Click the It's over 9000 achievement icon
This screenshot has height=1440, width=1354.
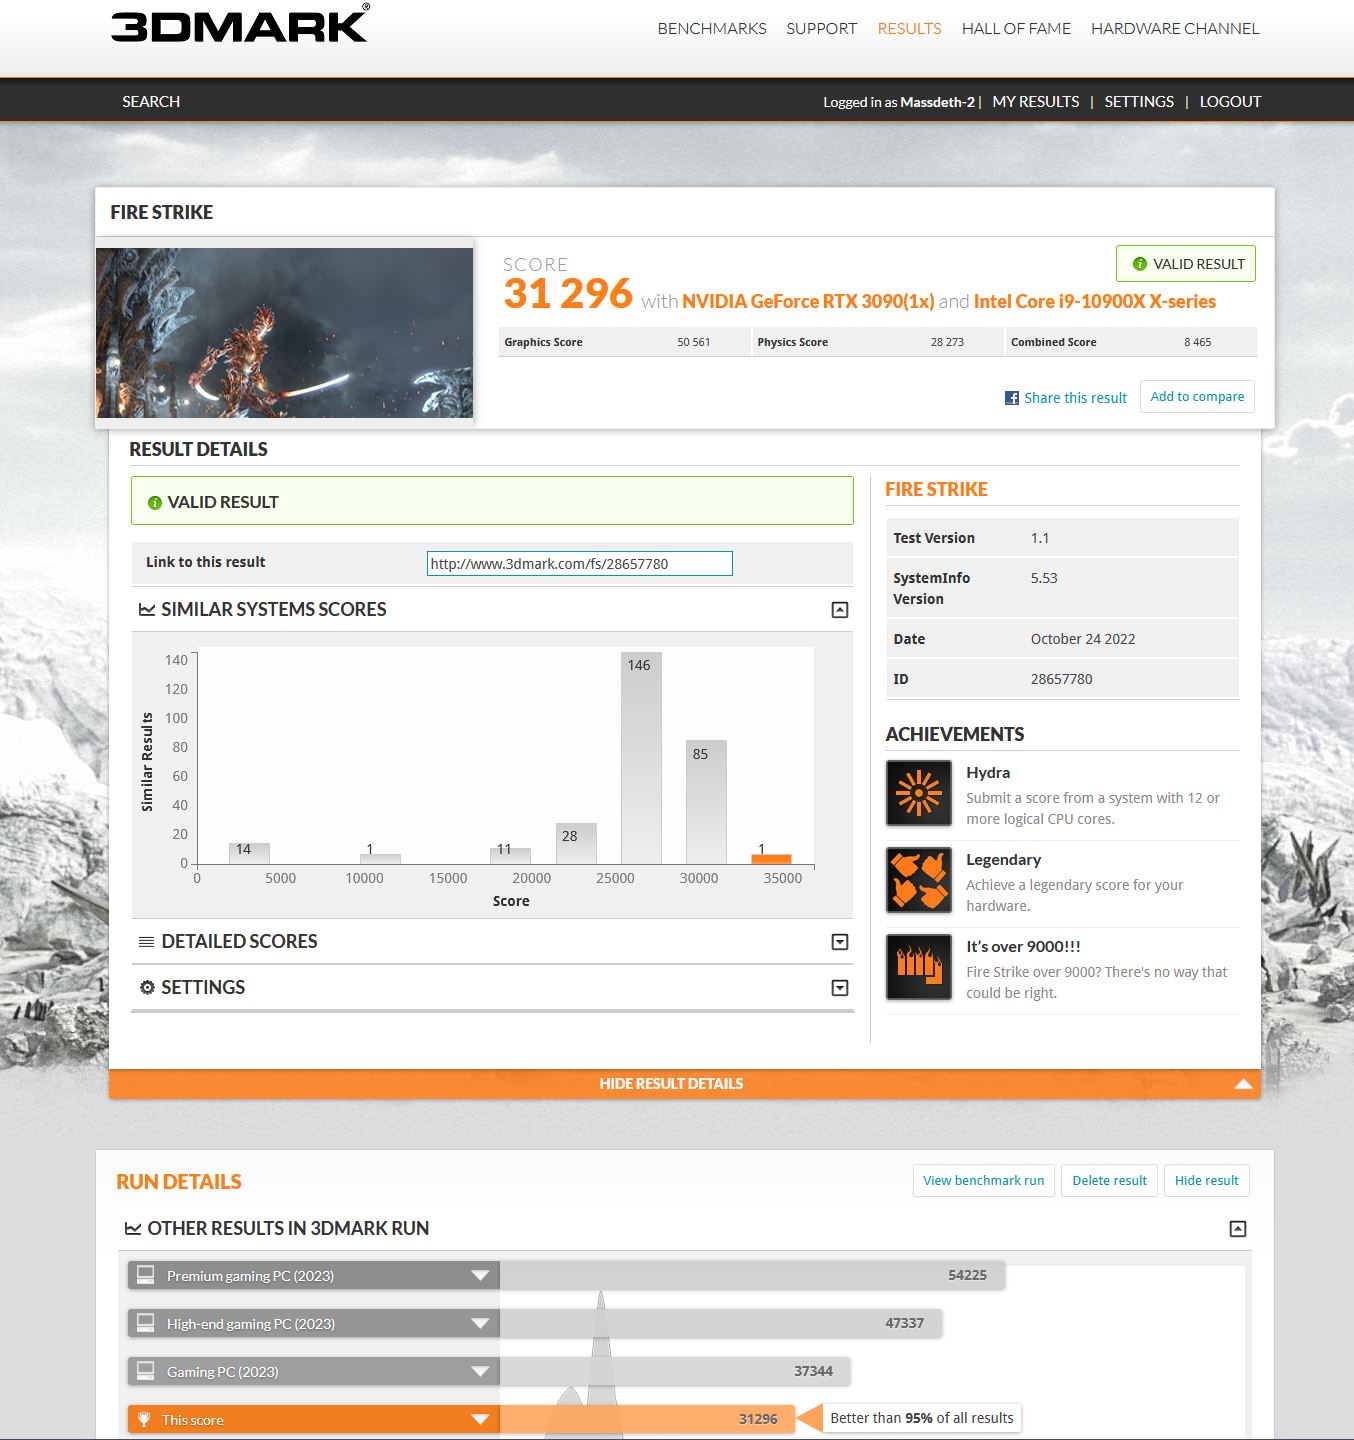(x=919, y=968)
